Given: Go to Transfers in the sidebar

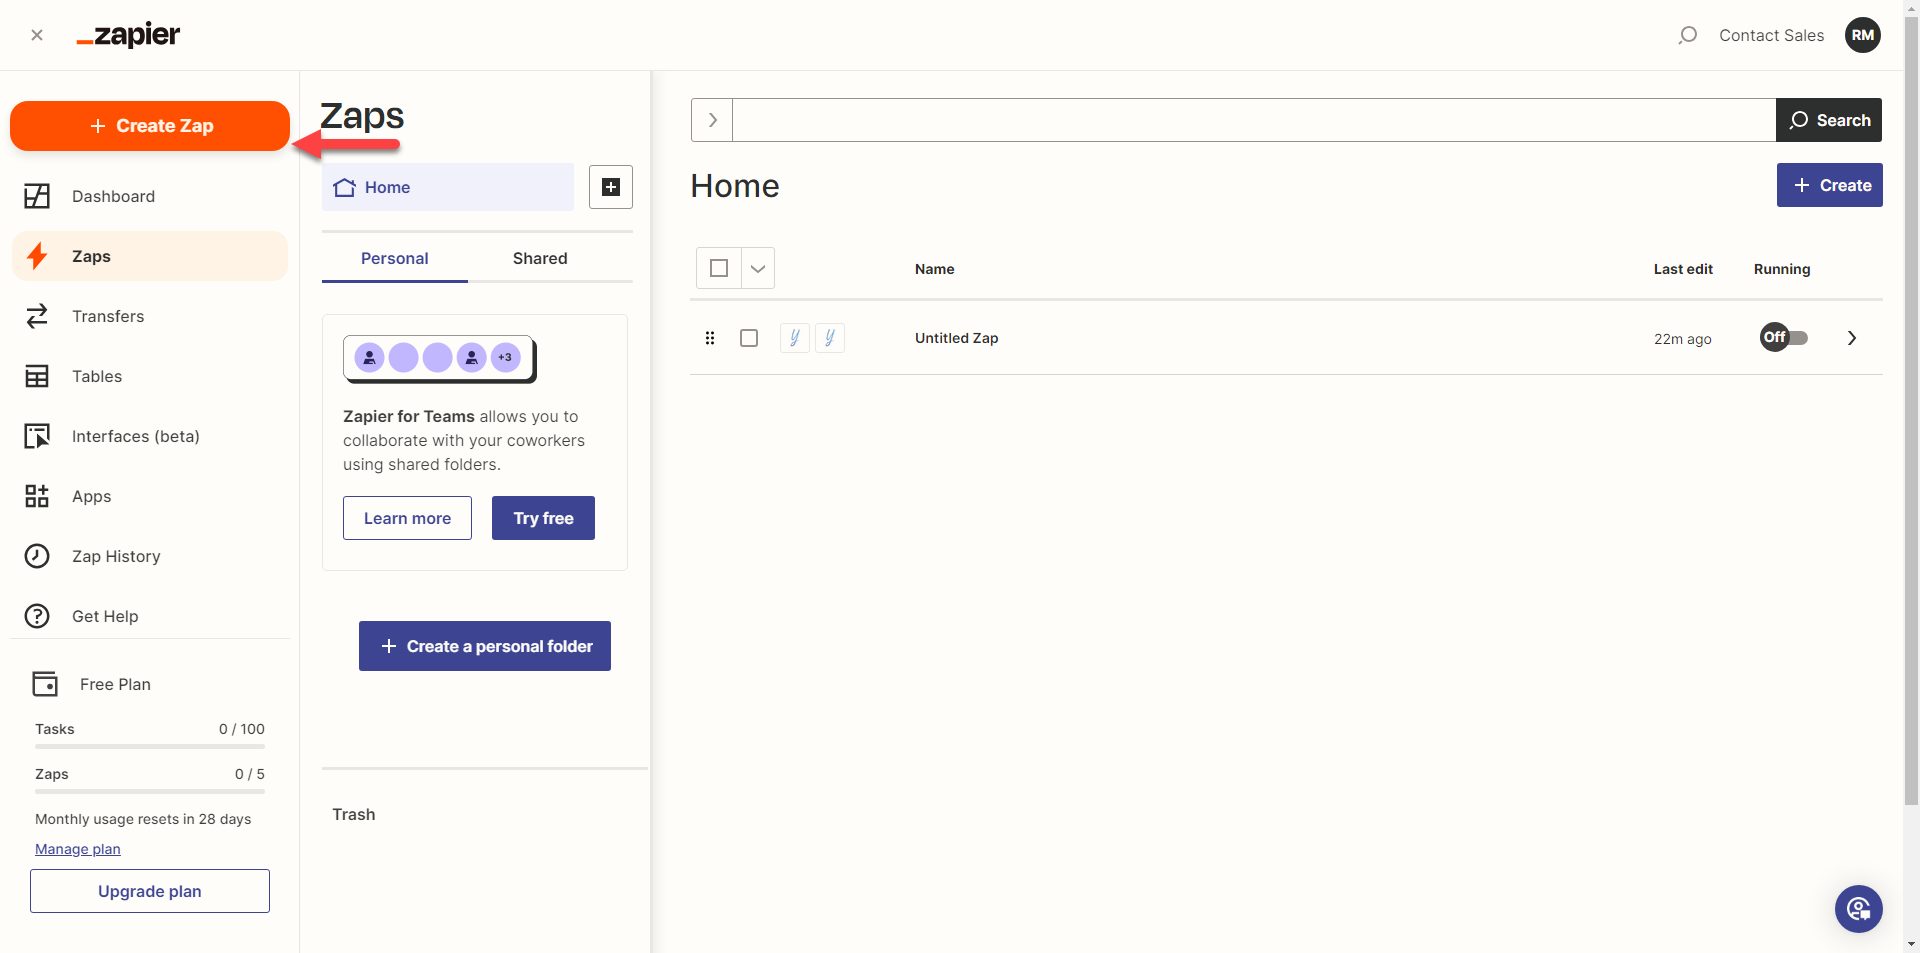Looking at the screenshot, I should [150, 316].
